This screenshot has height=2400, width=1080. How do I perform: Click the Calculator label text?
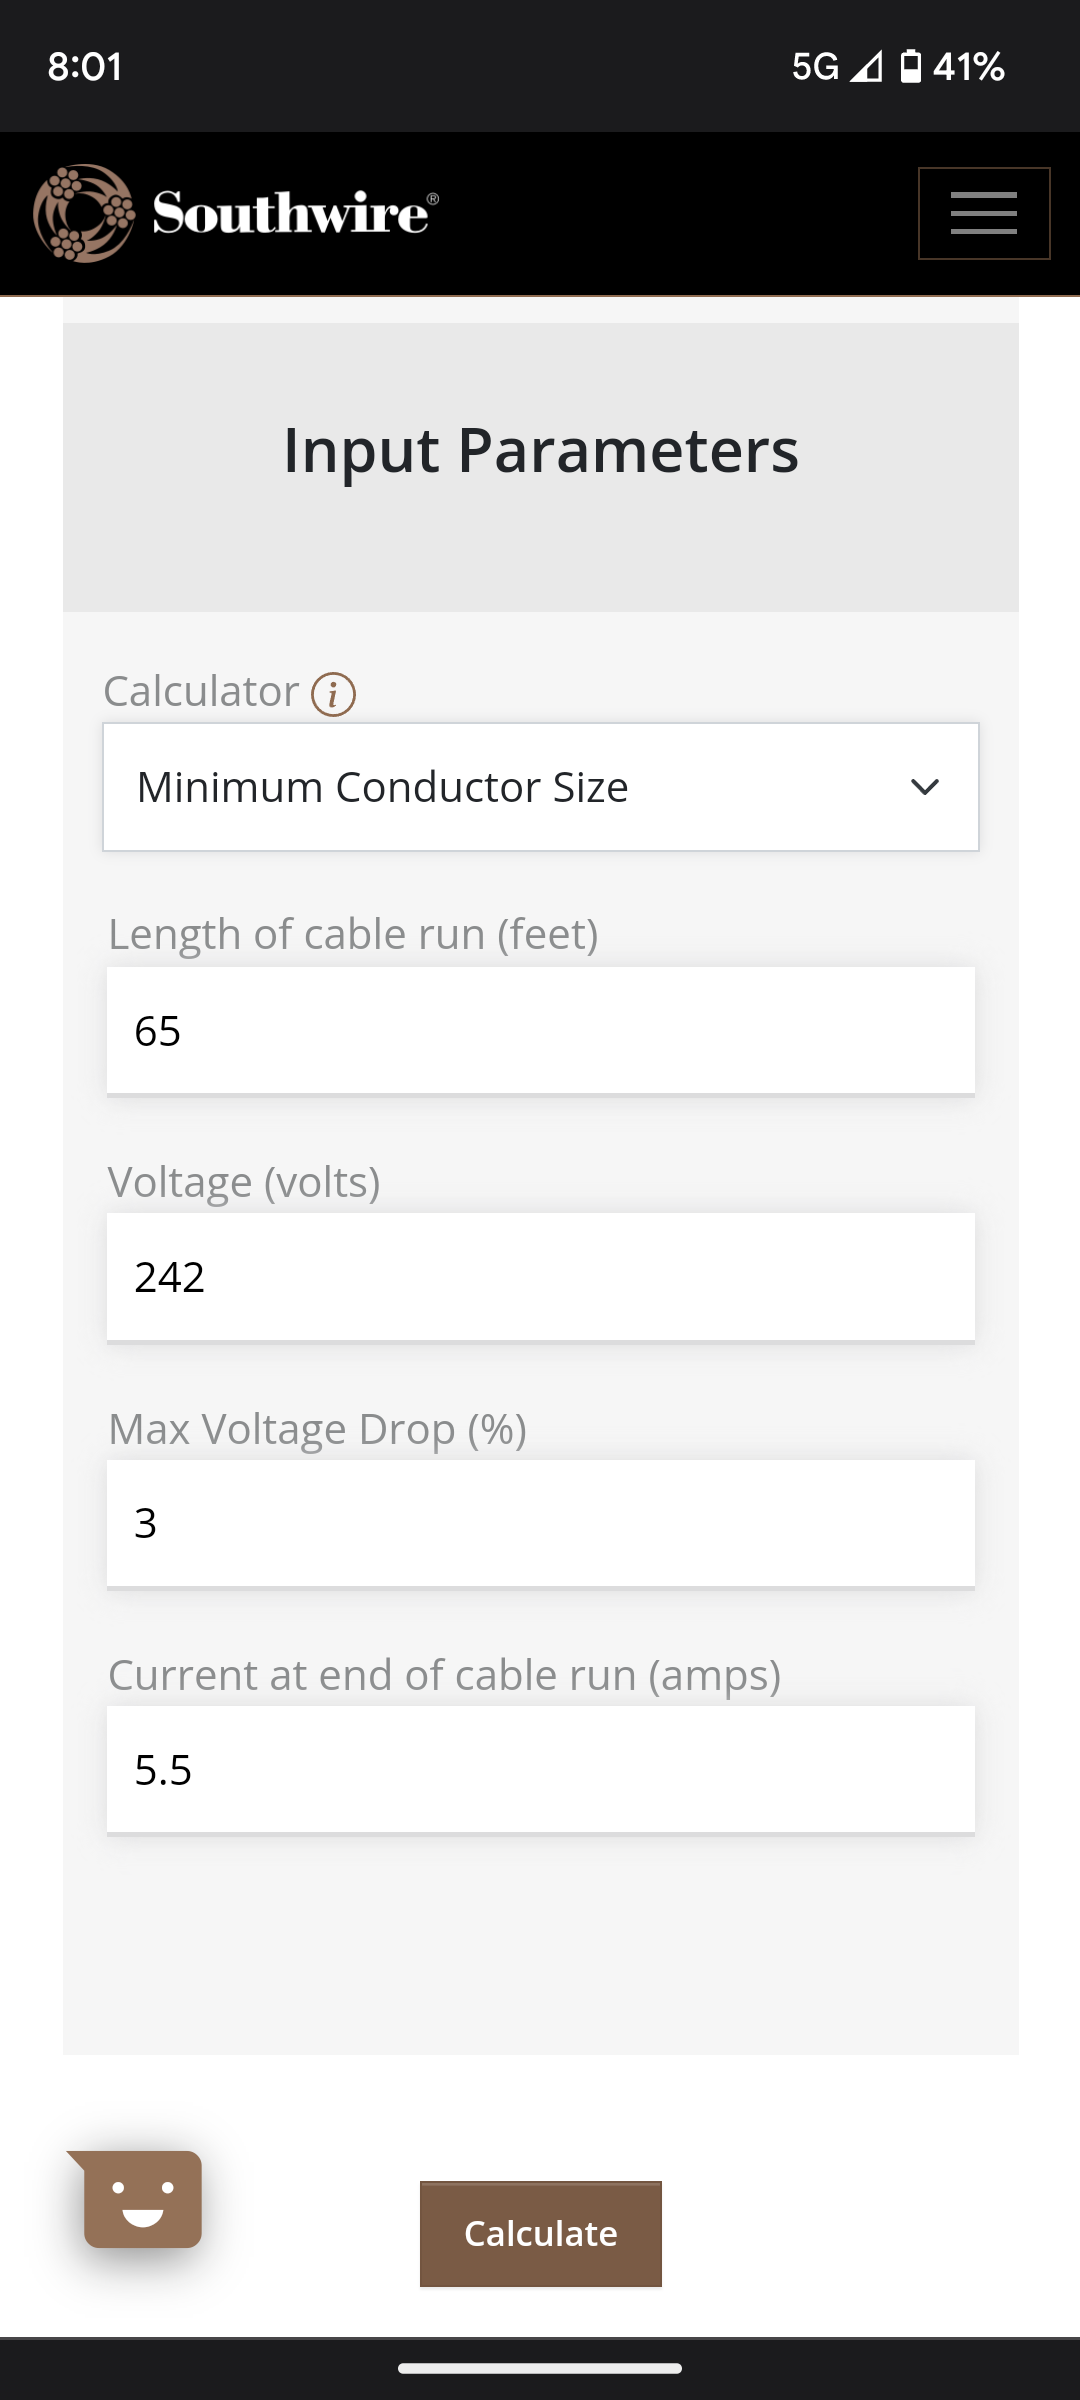click(201, 691)
